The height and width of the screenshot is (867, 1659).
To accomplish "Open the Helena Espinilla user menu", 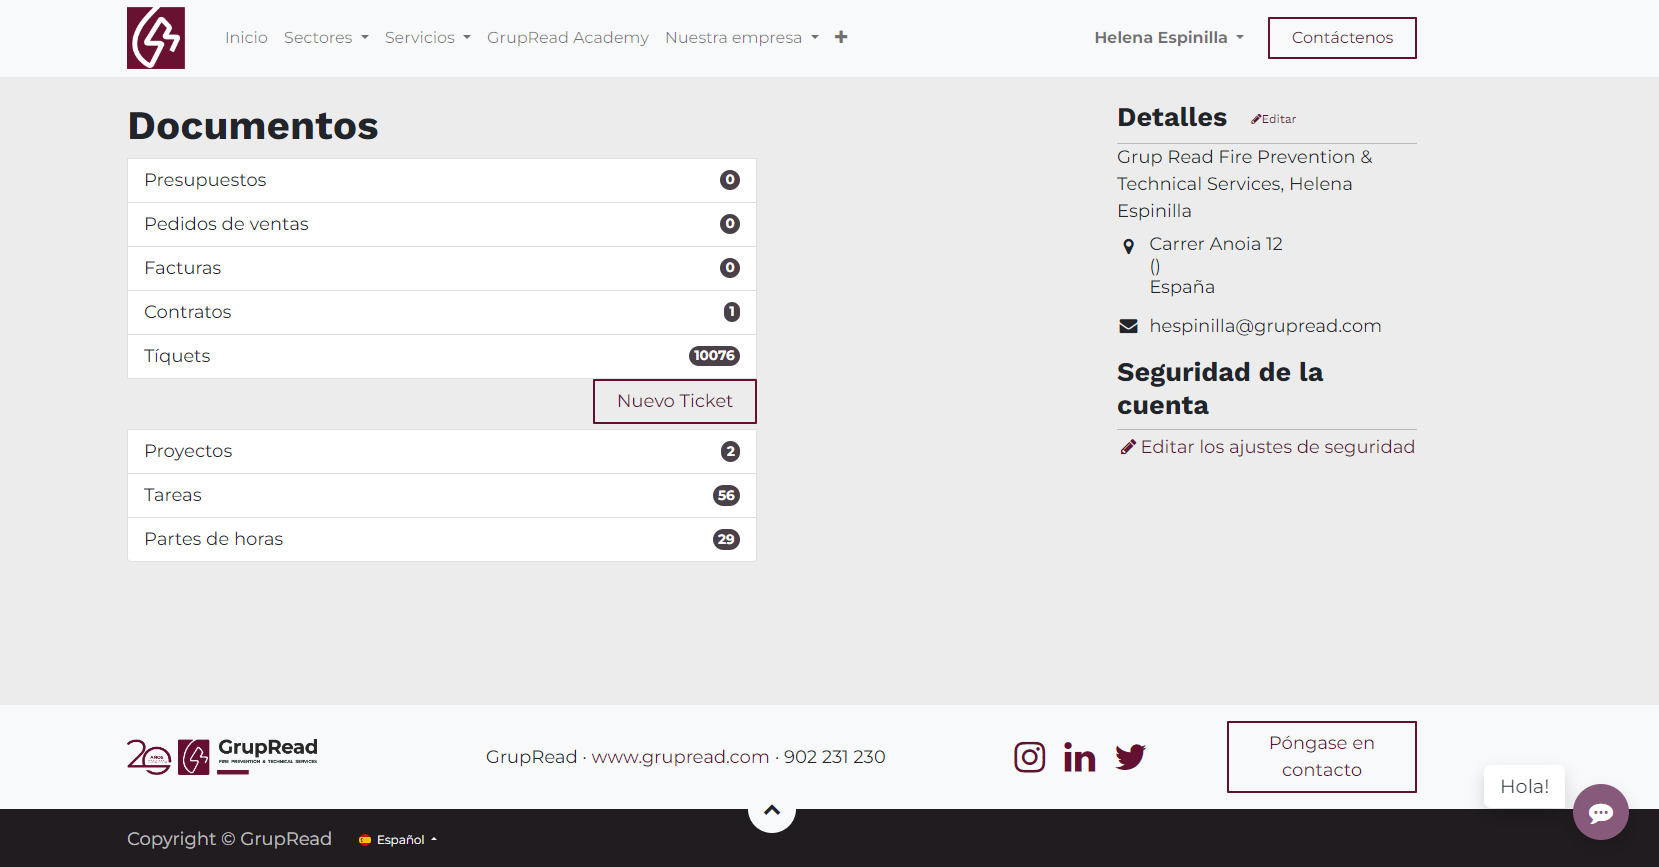I will click(1168, 38).
